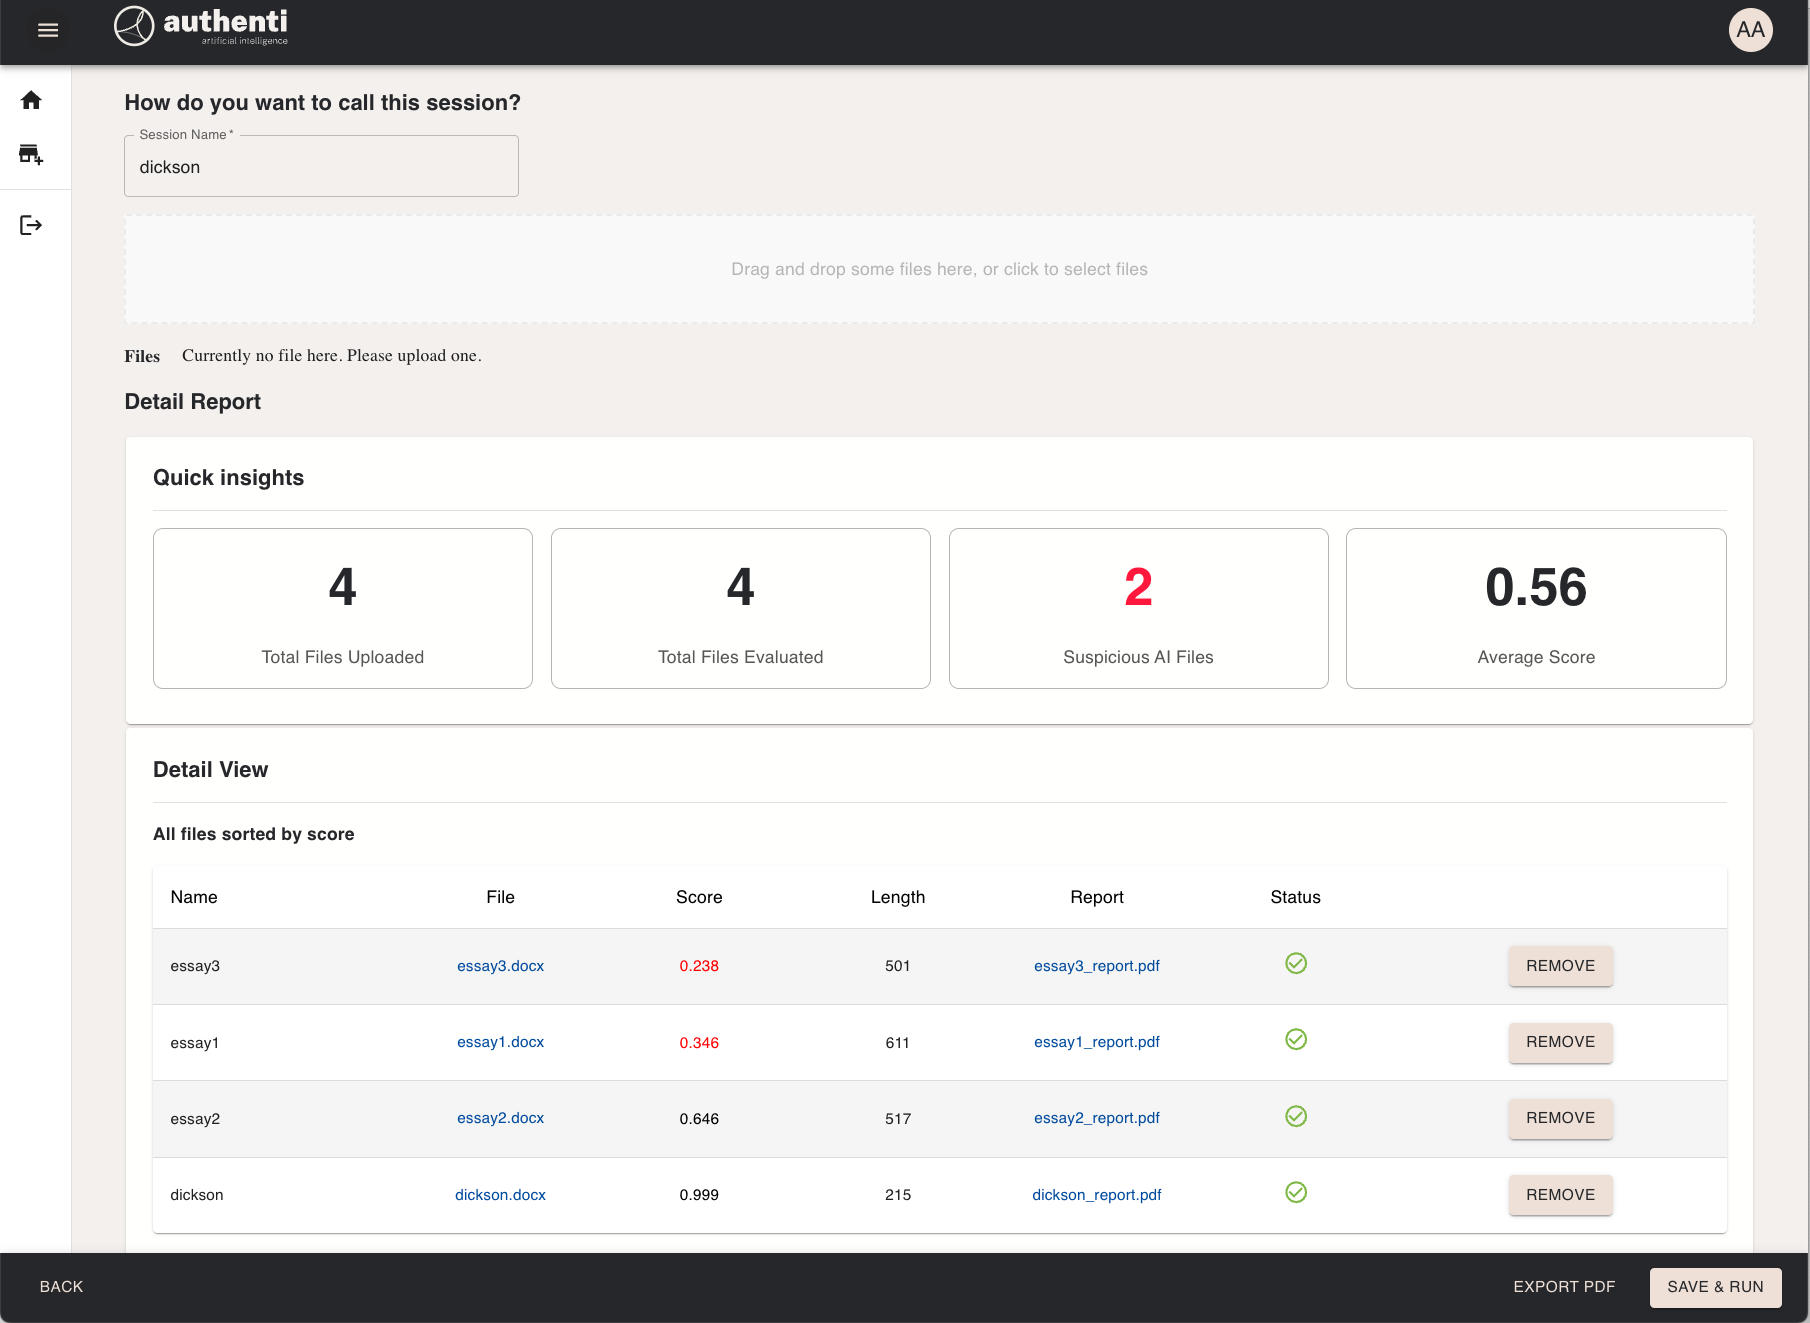Click the logout sidebar icon
The width and height of the screenshot is (1810, 1323).
(31, 225)
